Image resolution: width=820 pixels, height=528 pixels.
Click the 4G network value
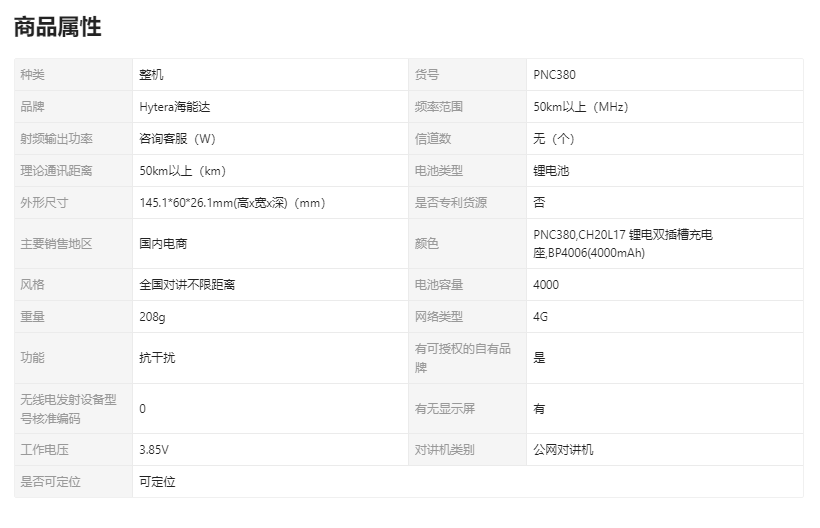(540, 316)
